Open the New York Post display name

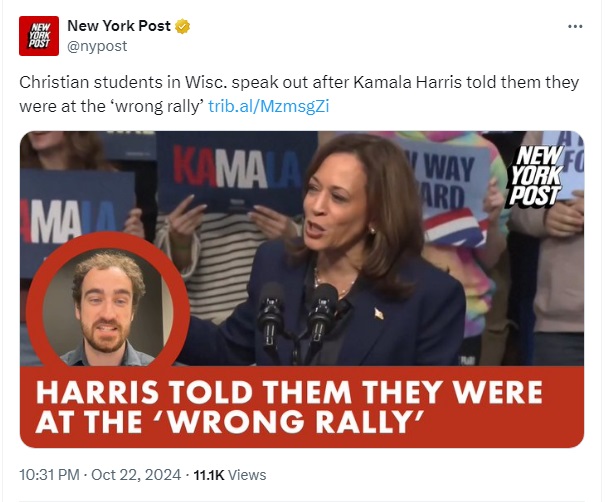pyautogui.click(x=119, y=26)
